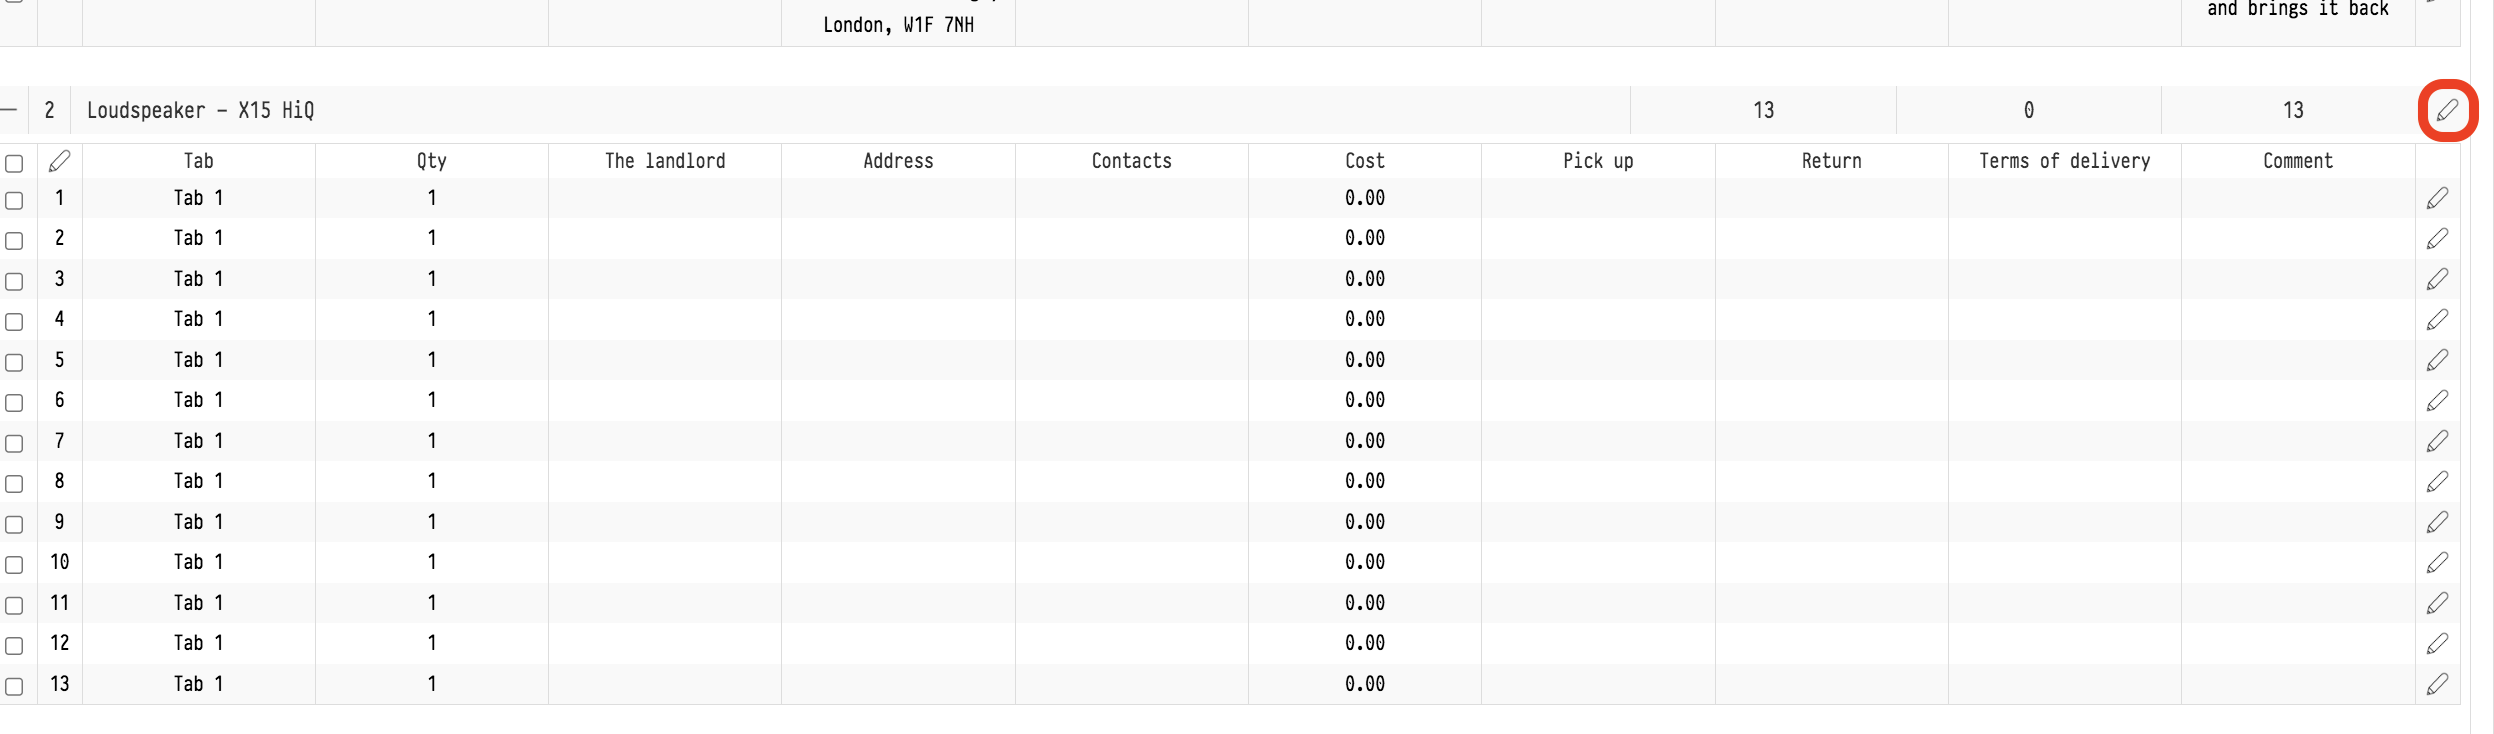Tick the checkbox for row 7
The height and width of the screenshot is (734, 2494).
(x=14, y=443)
